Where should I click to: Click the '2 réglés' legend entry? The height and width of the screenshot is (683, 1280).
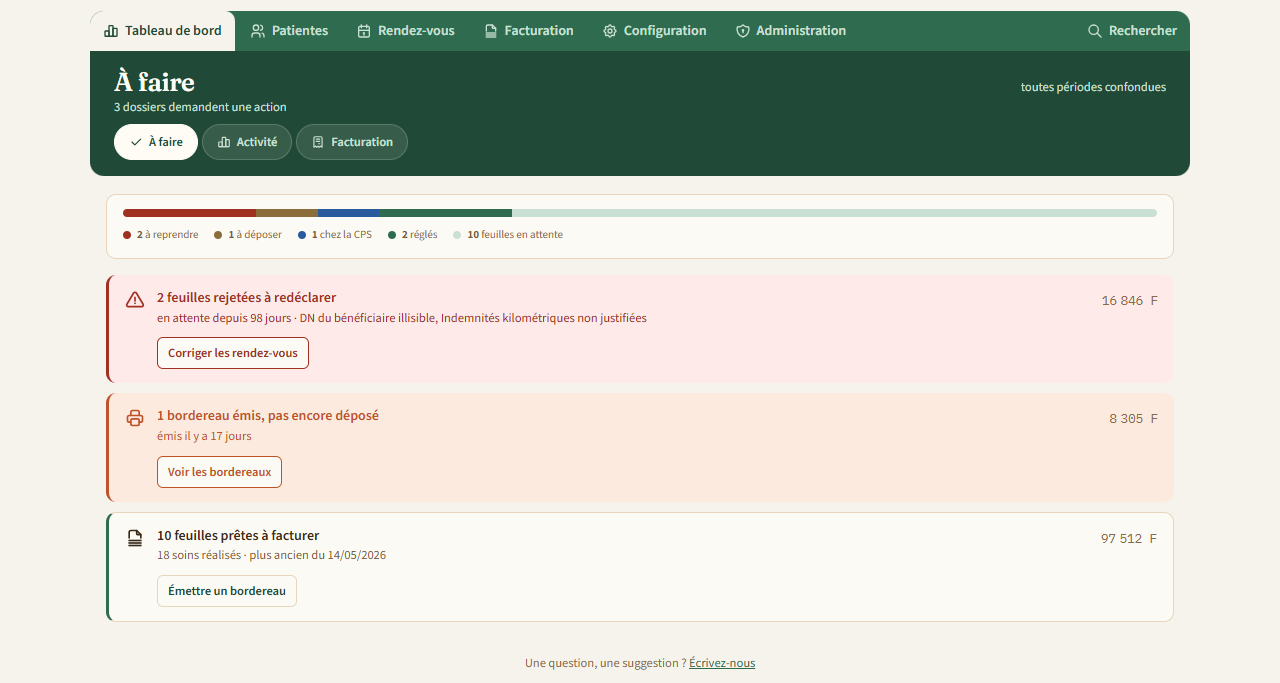pos(413,235)
